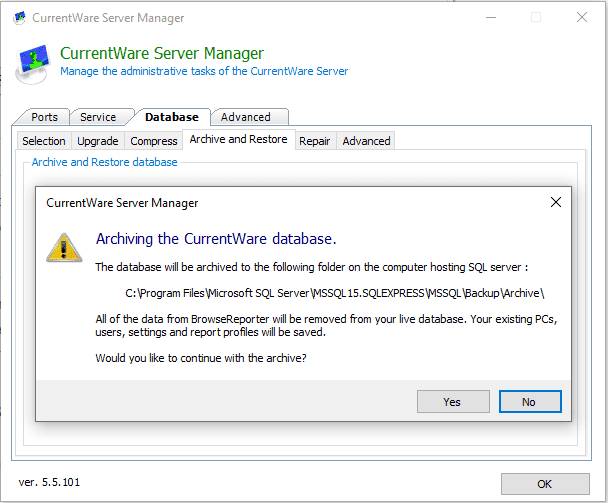Viewport: 608px width, 503px height.
Task: Click the archive folder path text
Action: (x=335, y=293)
